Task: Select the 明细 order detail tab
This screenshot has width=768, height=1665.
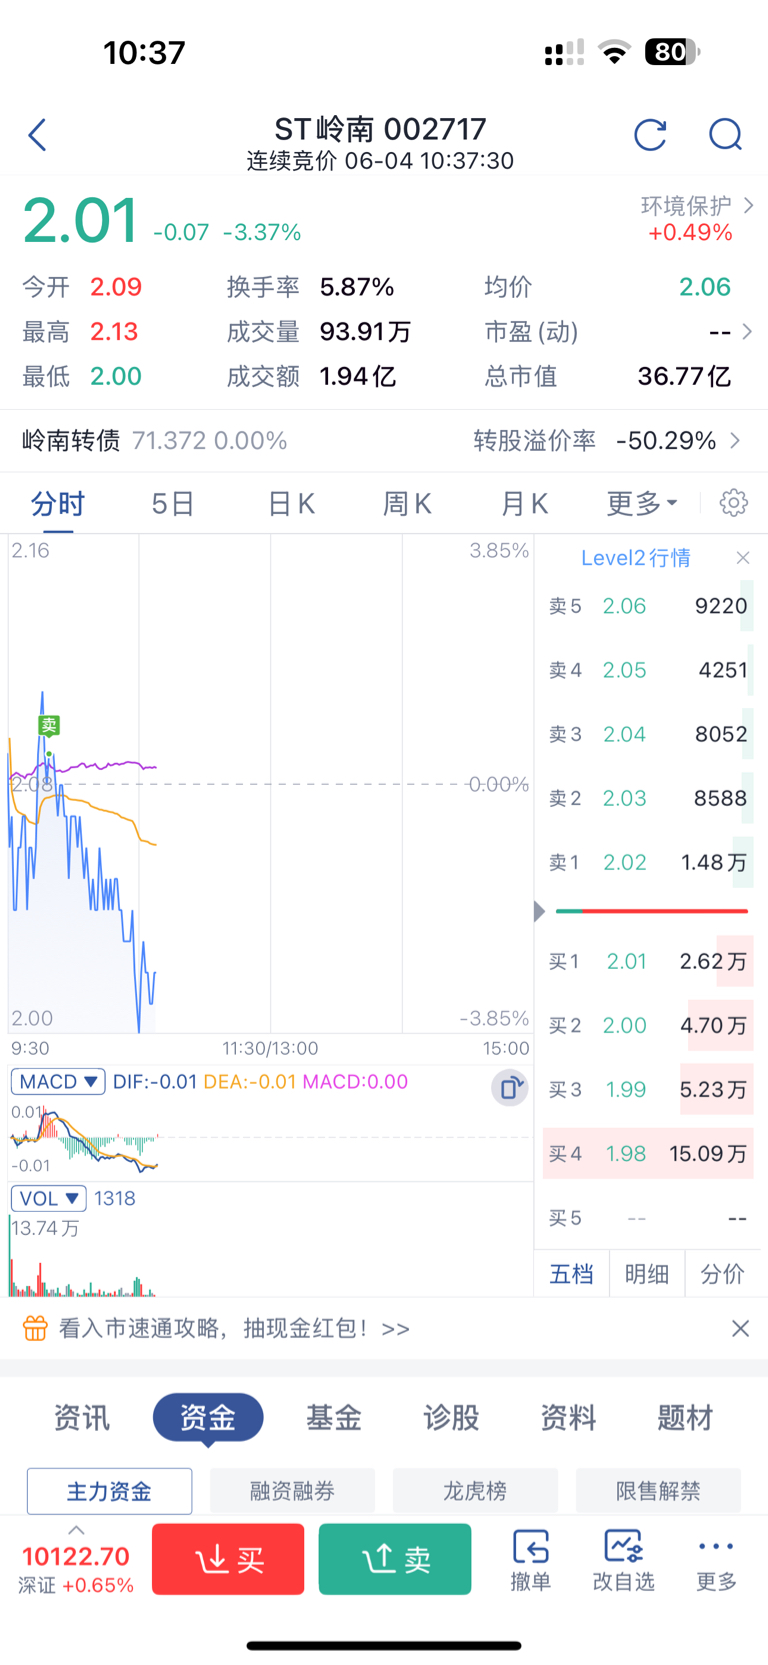Action: (x=647, y=1273)
